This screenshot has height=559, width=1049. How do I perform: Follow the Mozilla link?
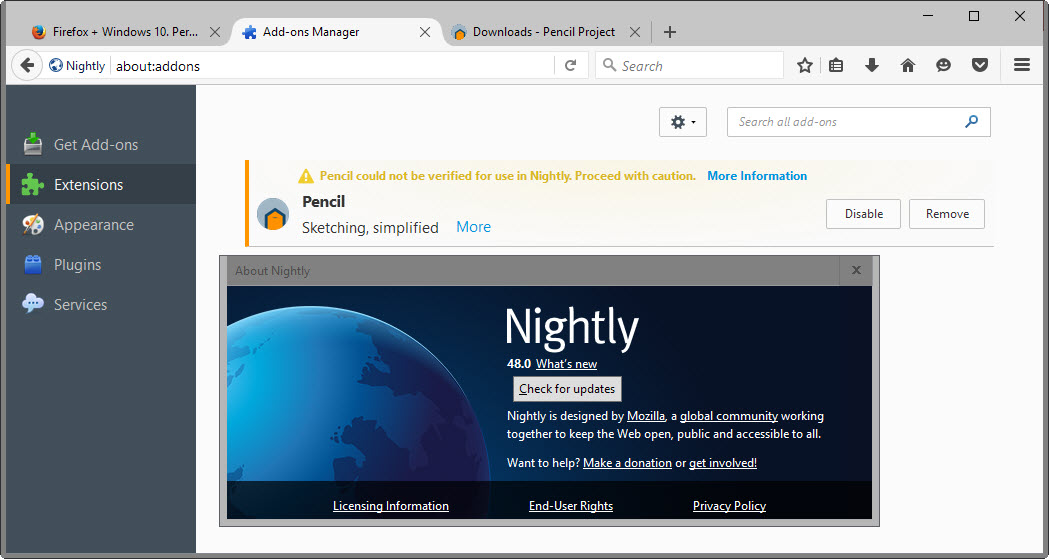[x=646, y=416]
